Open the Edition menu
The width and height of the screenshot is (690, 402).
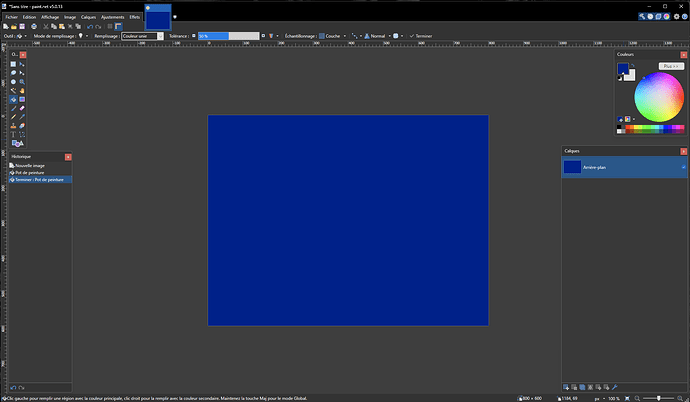tap(29, 17)
